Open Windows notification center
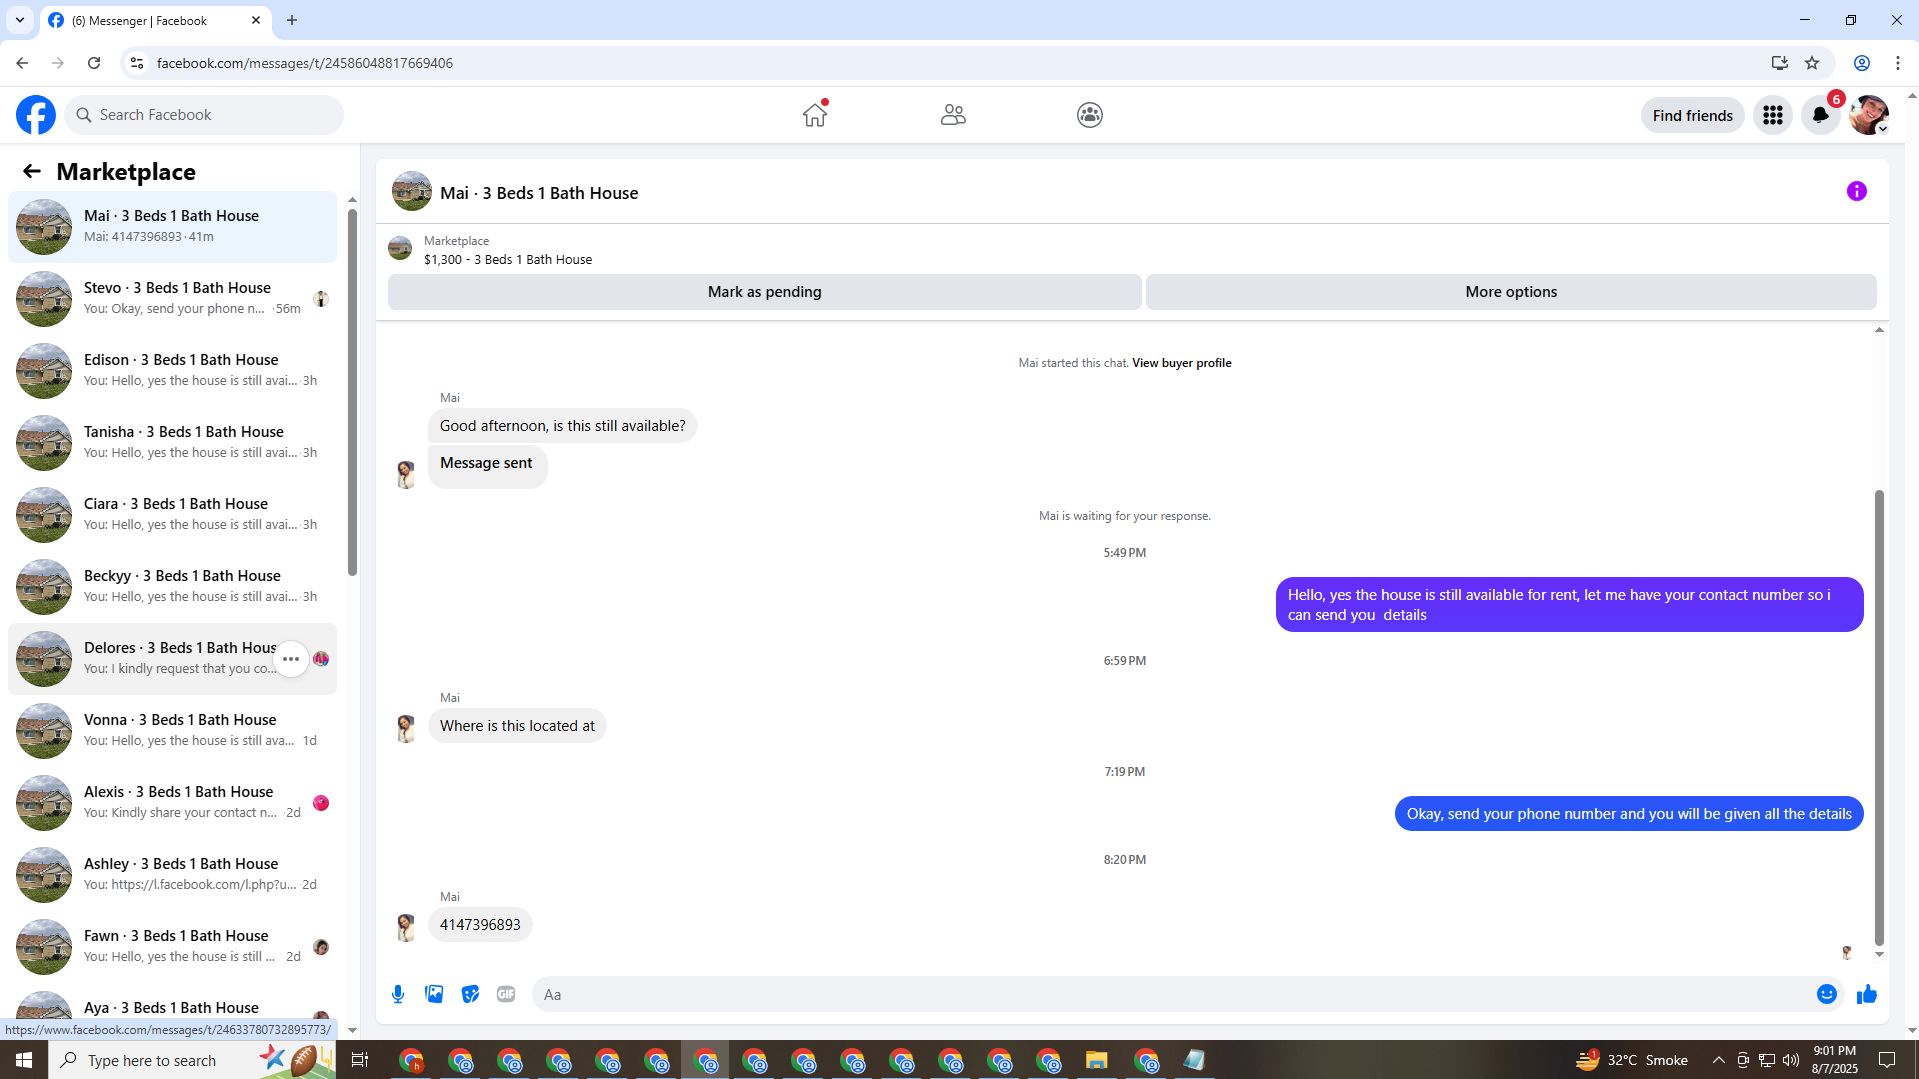Image resolution: width=1919 pixels, height=1079 pixels. pyautogui.click(x=1888, y=1060)
